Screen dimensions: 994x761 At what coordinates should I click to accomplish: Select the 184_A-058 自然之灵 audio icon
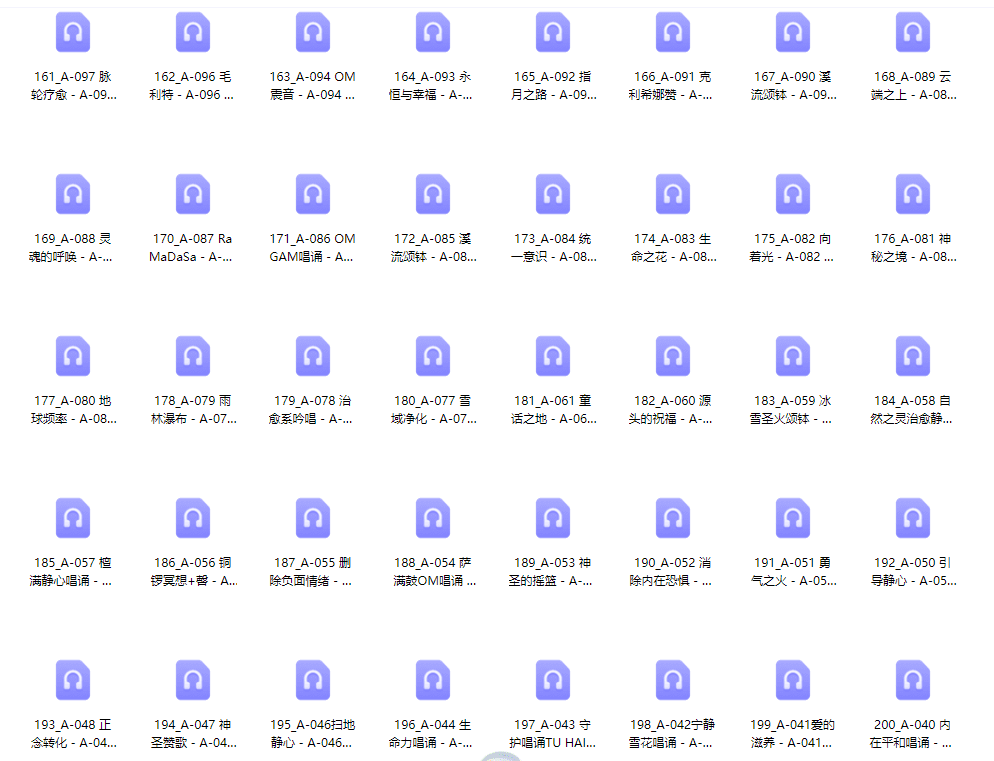tap(913, 356)
